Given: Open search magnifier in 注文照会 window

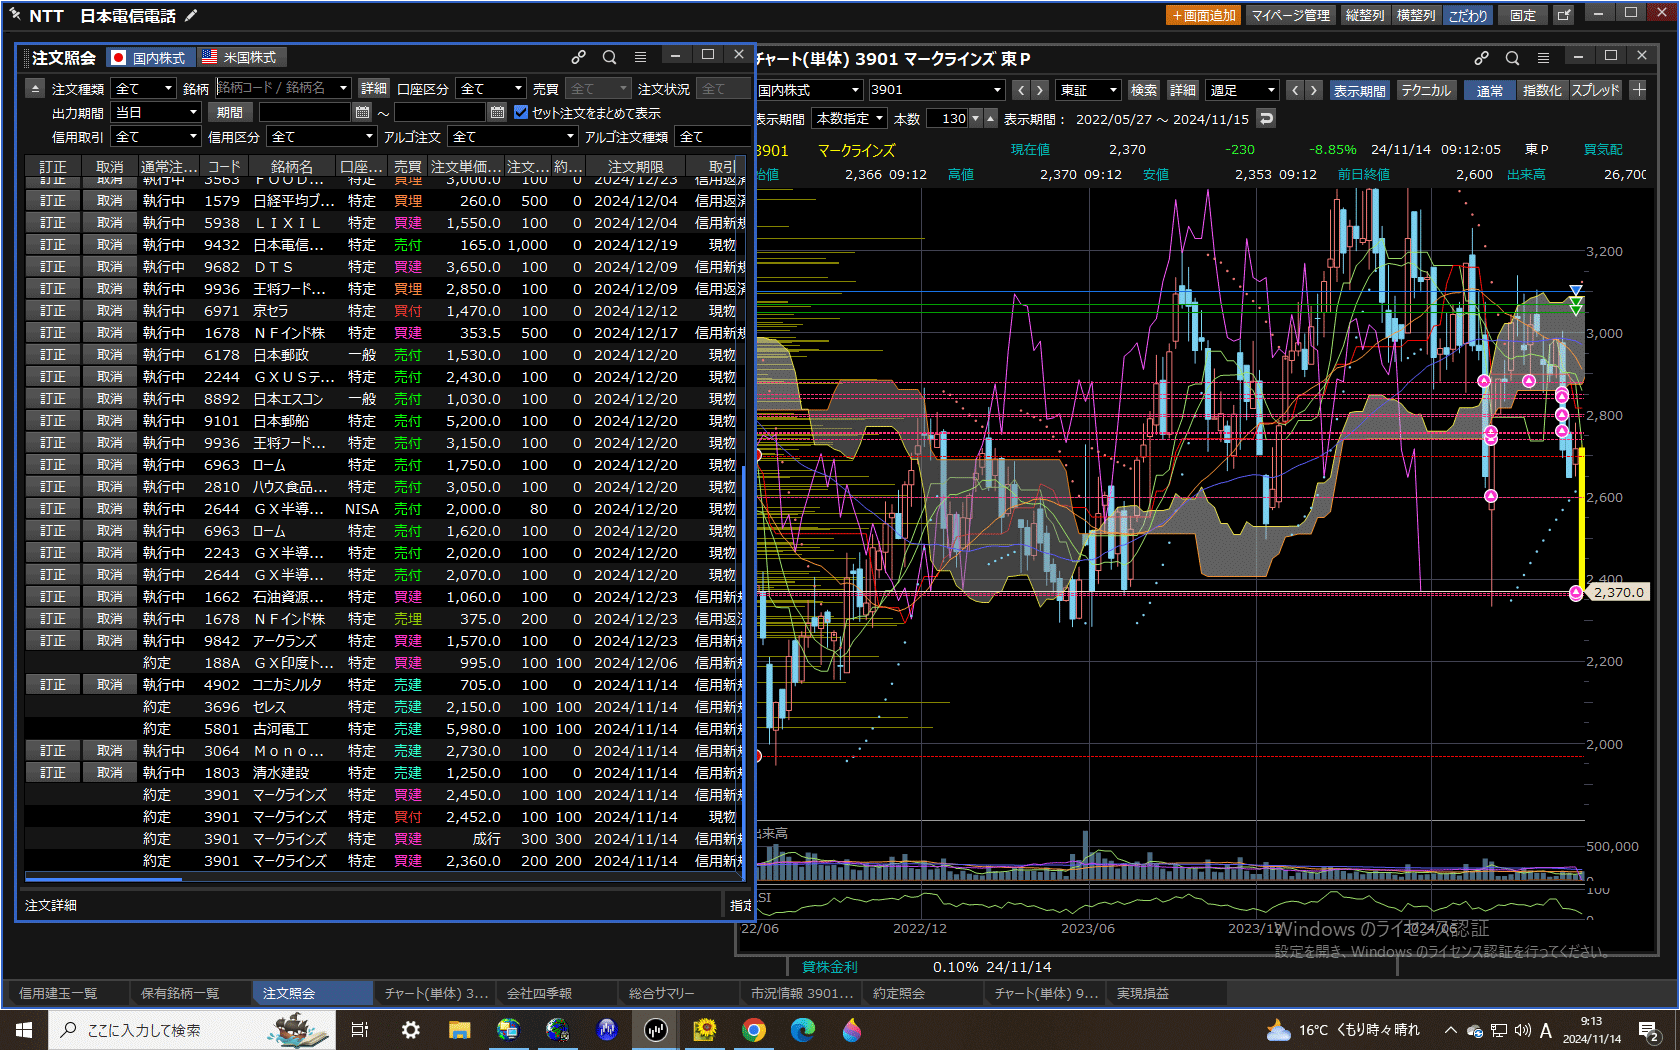Looking at the screenshot, I should 609,57.
